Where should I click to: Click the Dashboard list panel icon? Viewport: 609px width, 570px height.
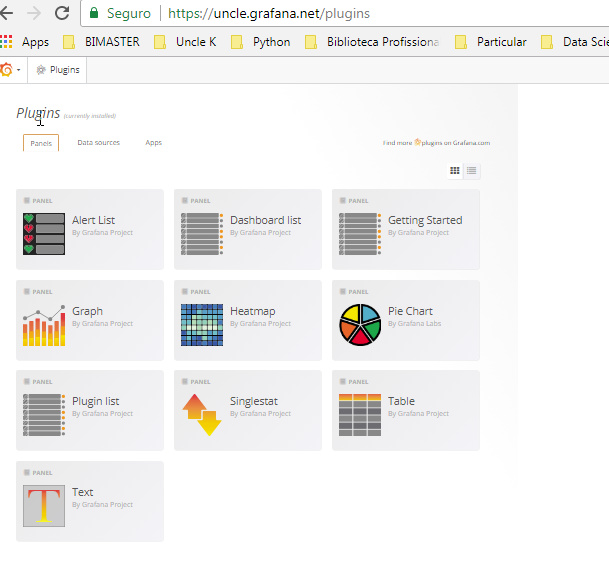coord(202,234)
